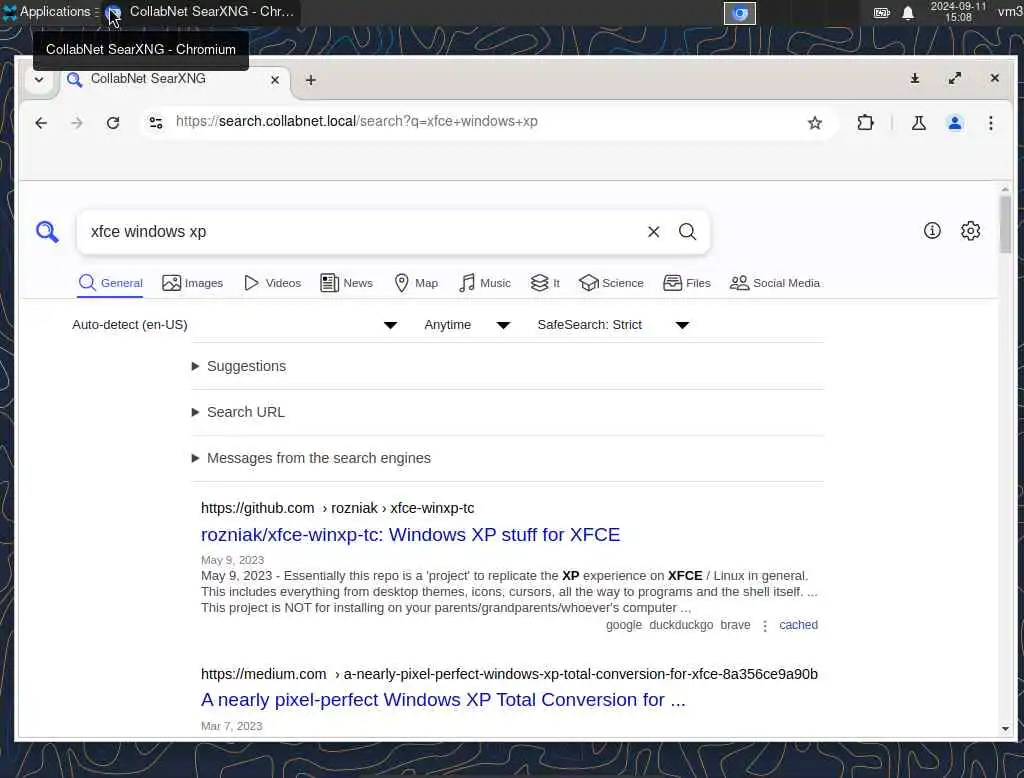This screenshot has height=778, width=1024.
Task: Switch to the Files category
Action: click(686, 284)
